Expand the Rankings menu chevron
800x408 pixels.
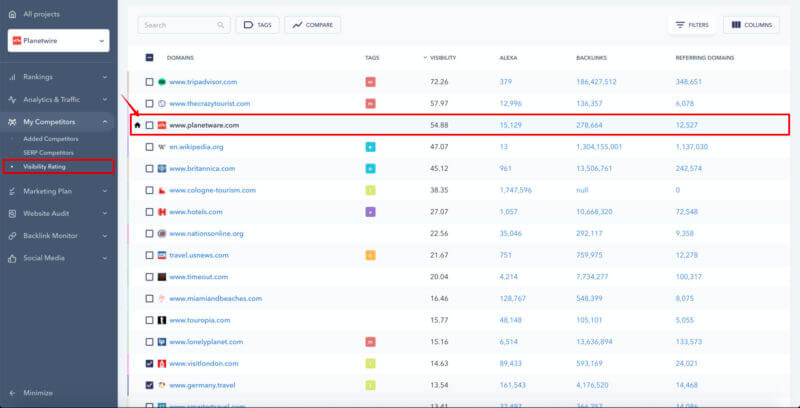tap(105, 77)
